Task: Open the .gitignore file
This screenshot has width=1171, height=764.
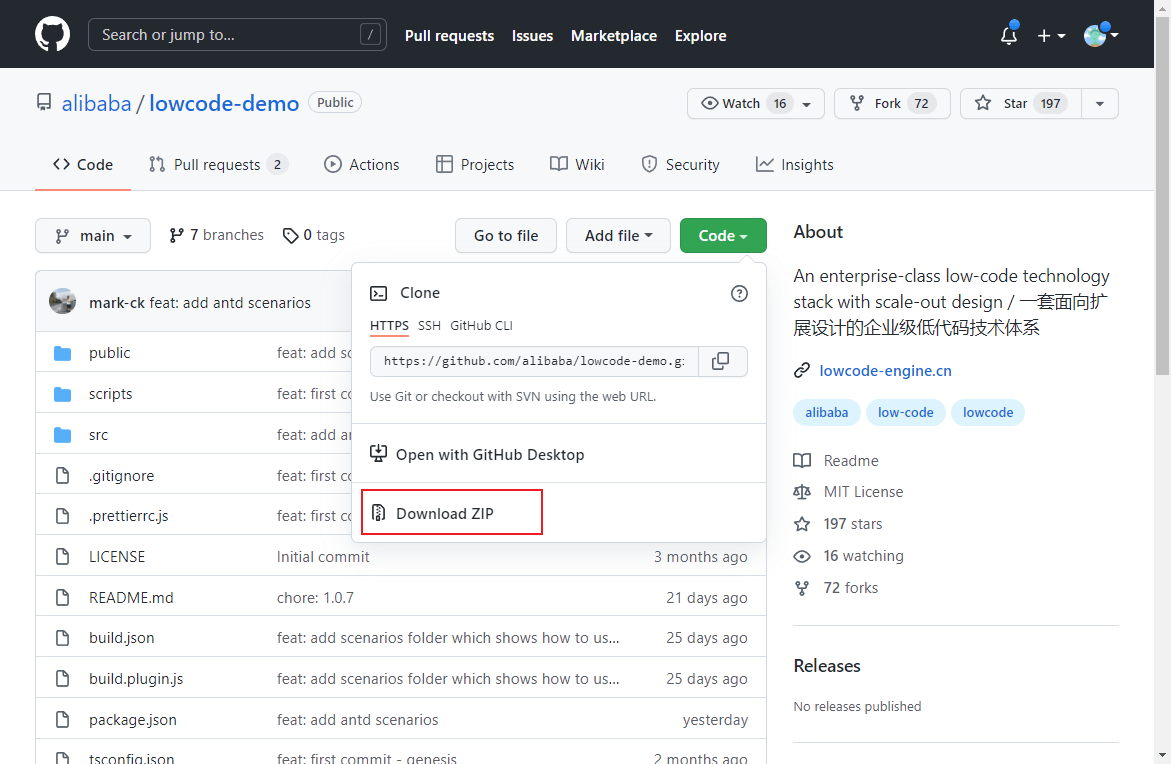Action: tap(121, 476)
